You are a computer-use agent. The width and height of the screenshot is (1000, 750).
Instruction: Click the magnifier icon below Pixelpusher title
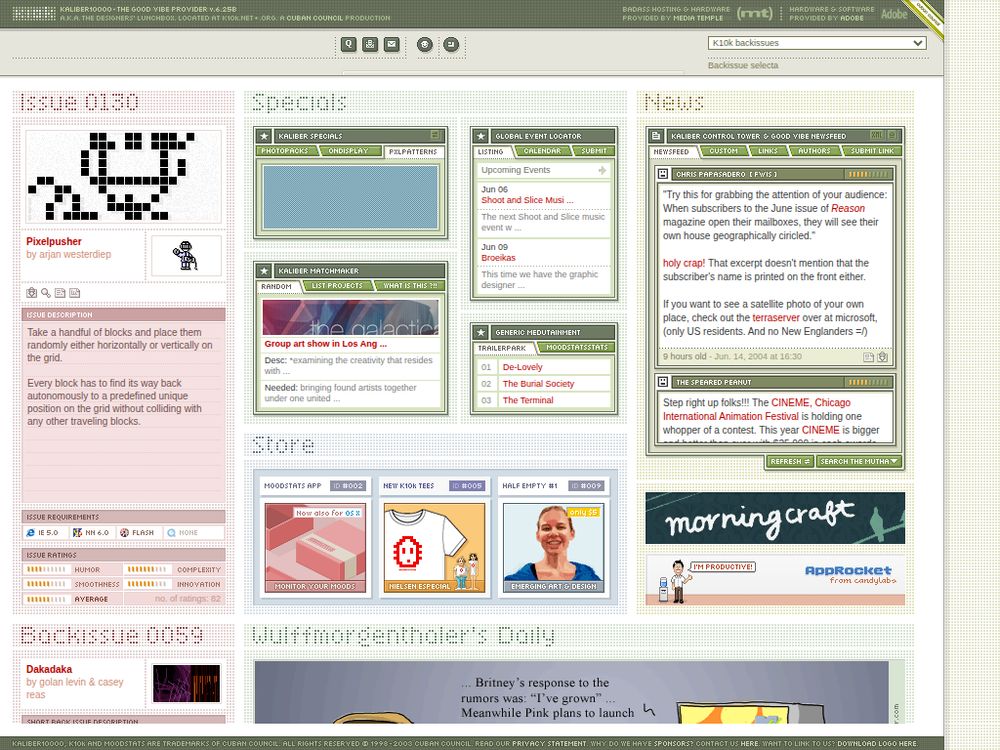click(x=46, y=293)
